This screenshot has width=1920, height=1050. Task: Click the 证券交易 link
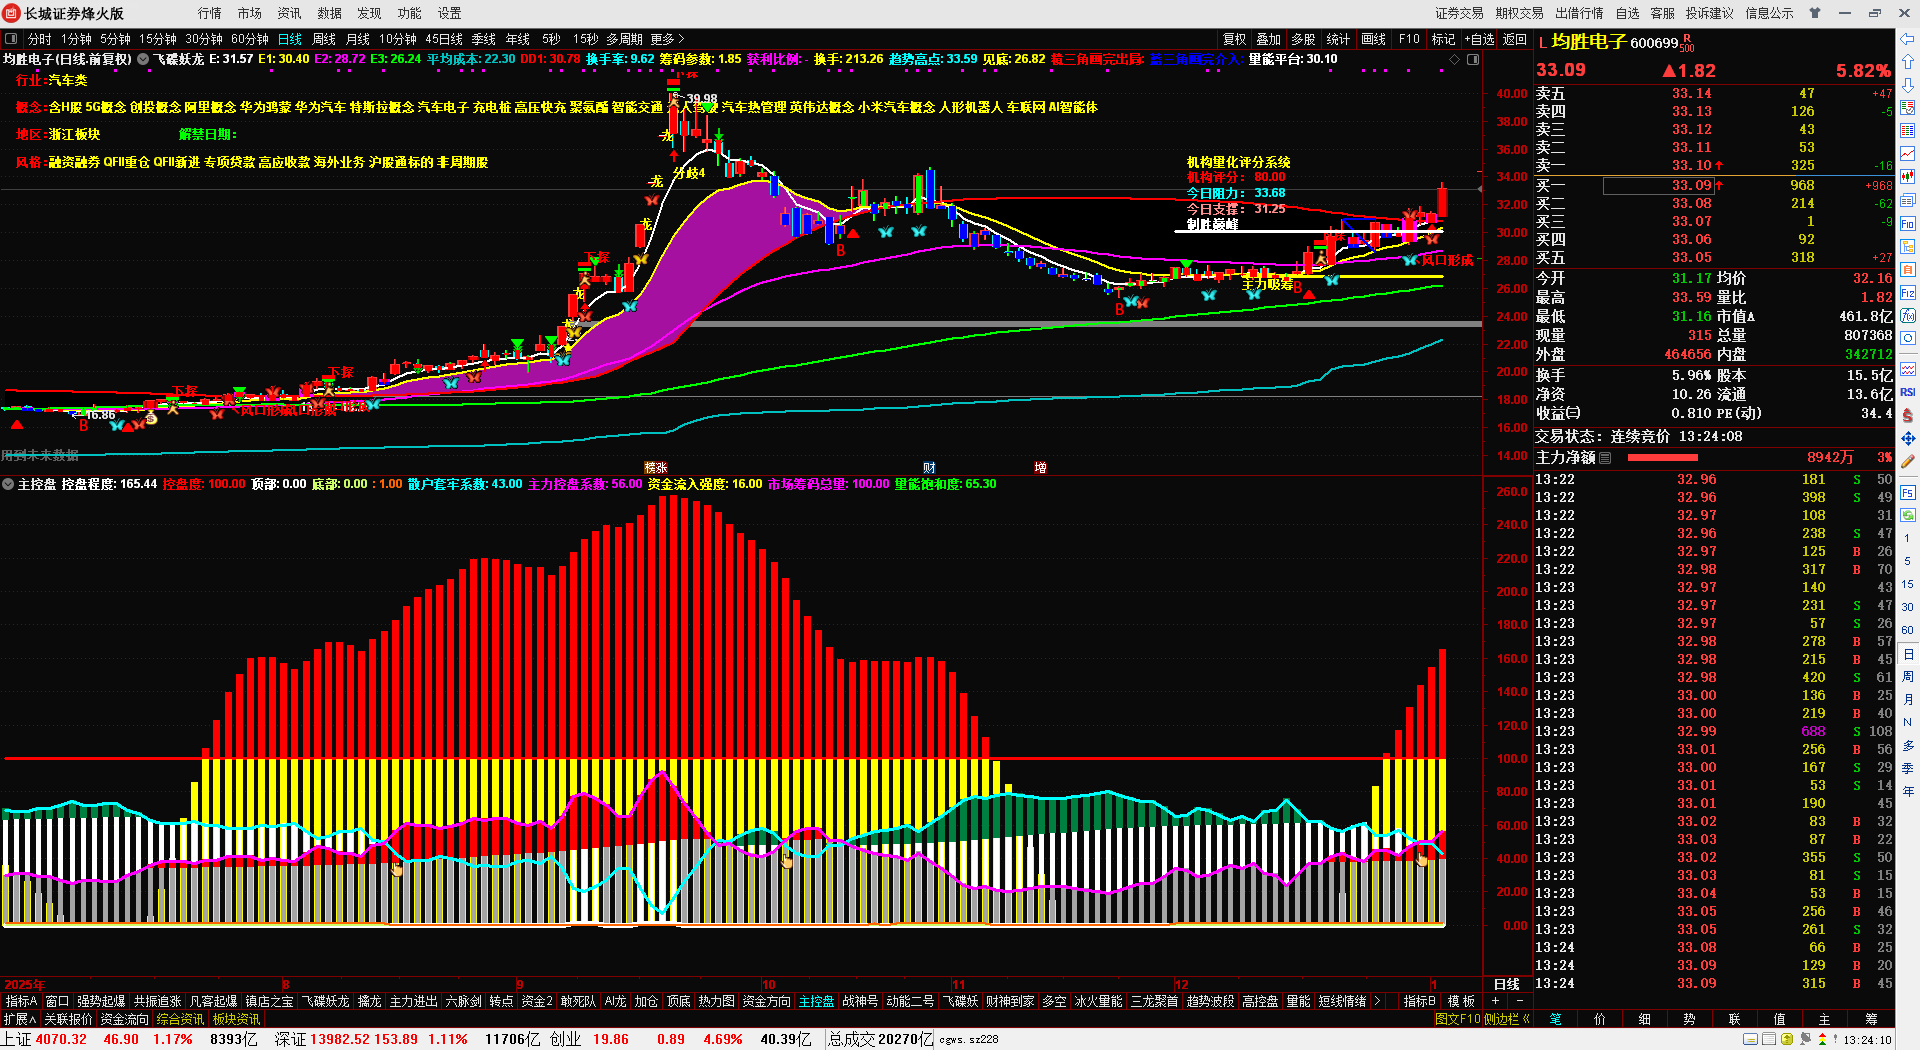1460,13
